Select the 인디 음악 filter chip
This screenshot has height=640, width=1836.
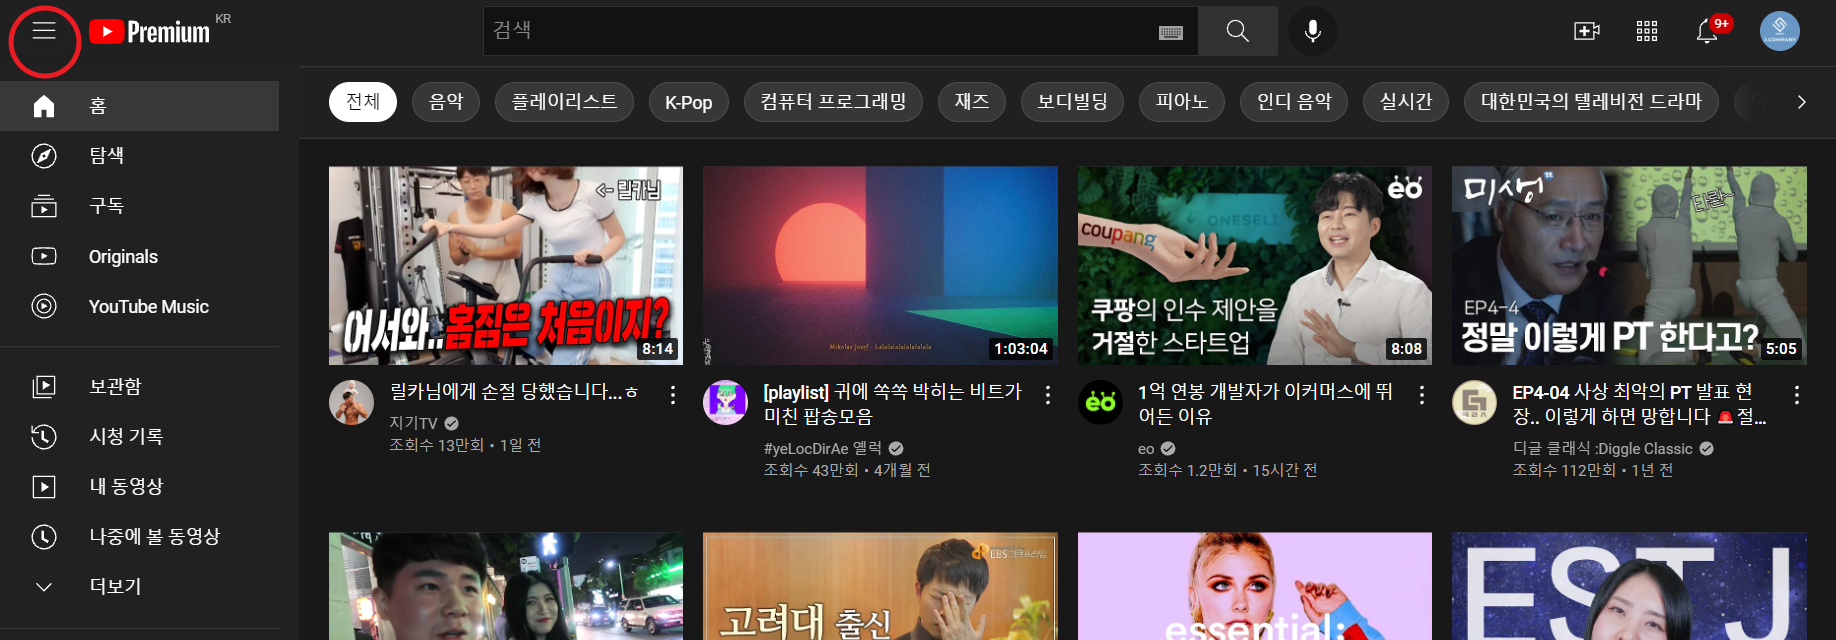(x=1294, y=102)
